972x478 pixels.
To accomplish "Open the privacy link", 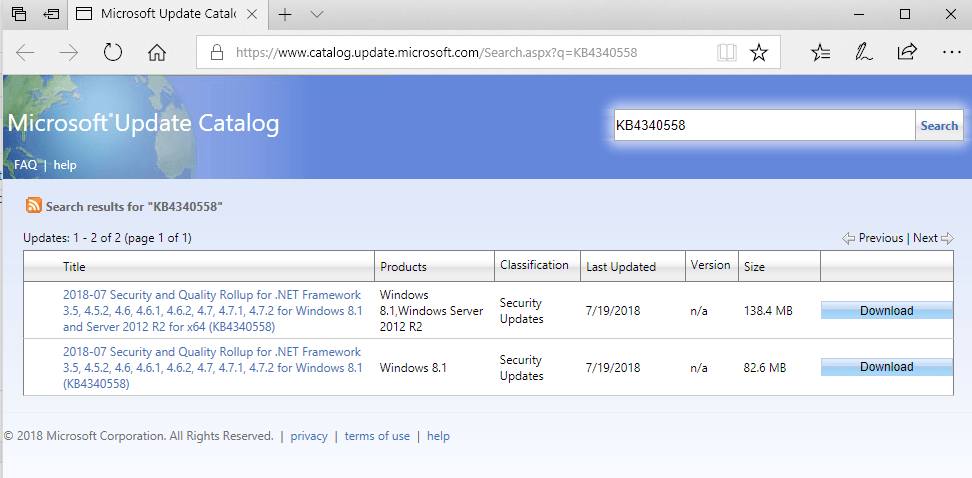I will click(x=309, y=436).
